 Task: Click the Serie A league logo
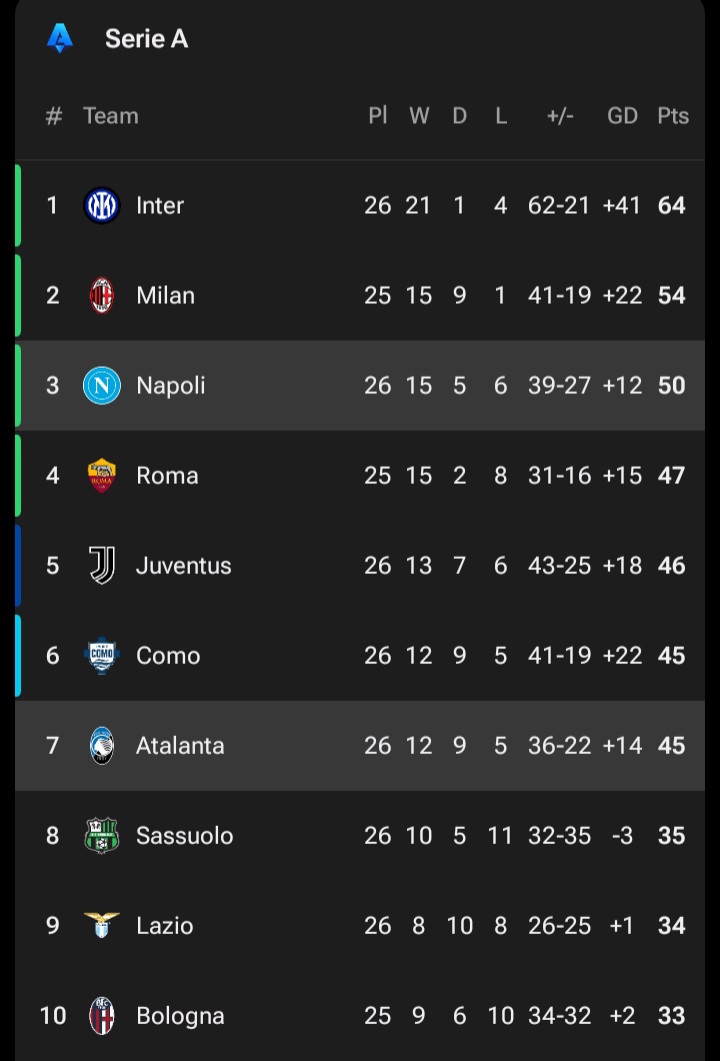pos(60,39)
